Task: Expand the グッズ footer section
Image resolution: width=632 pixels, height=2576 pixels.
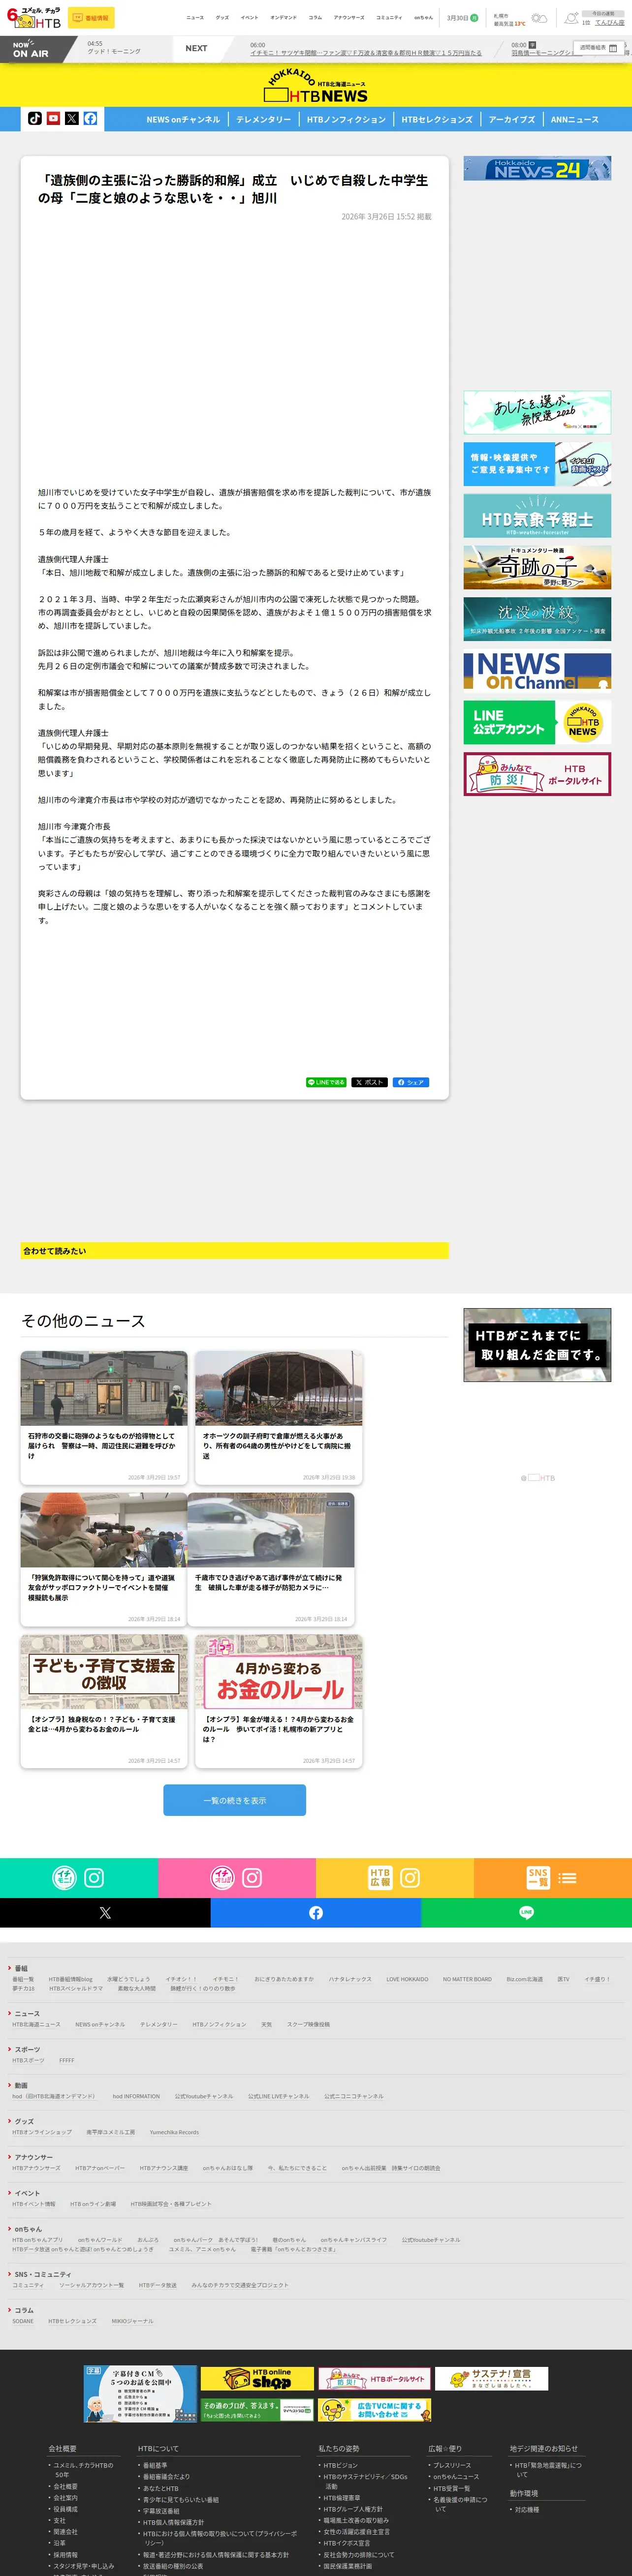Action: coord(23,2121)
